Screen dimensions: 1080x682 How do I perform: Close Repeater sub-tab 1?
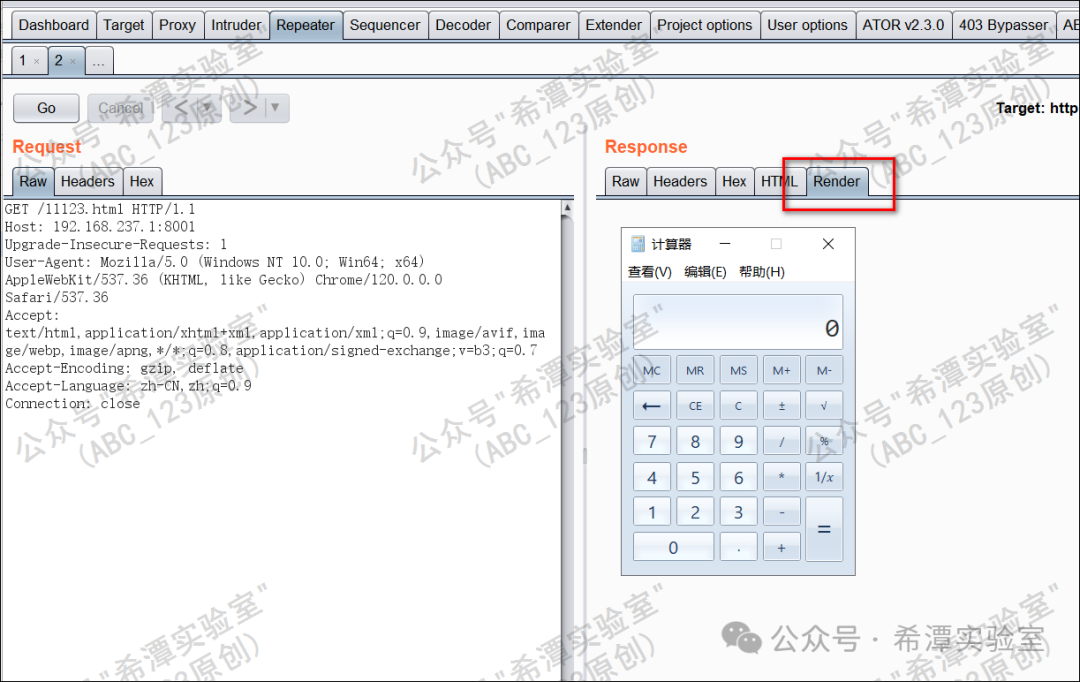[x=37, y=62]
